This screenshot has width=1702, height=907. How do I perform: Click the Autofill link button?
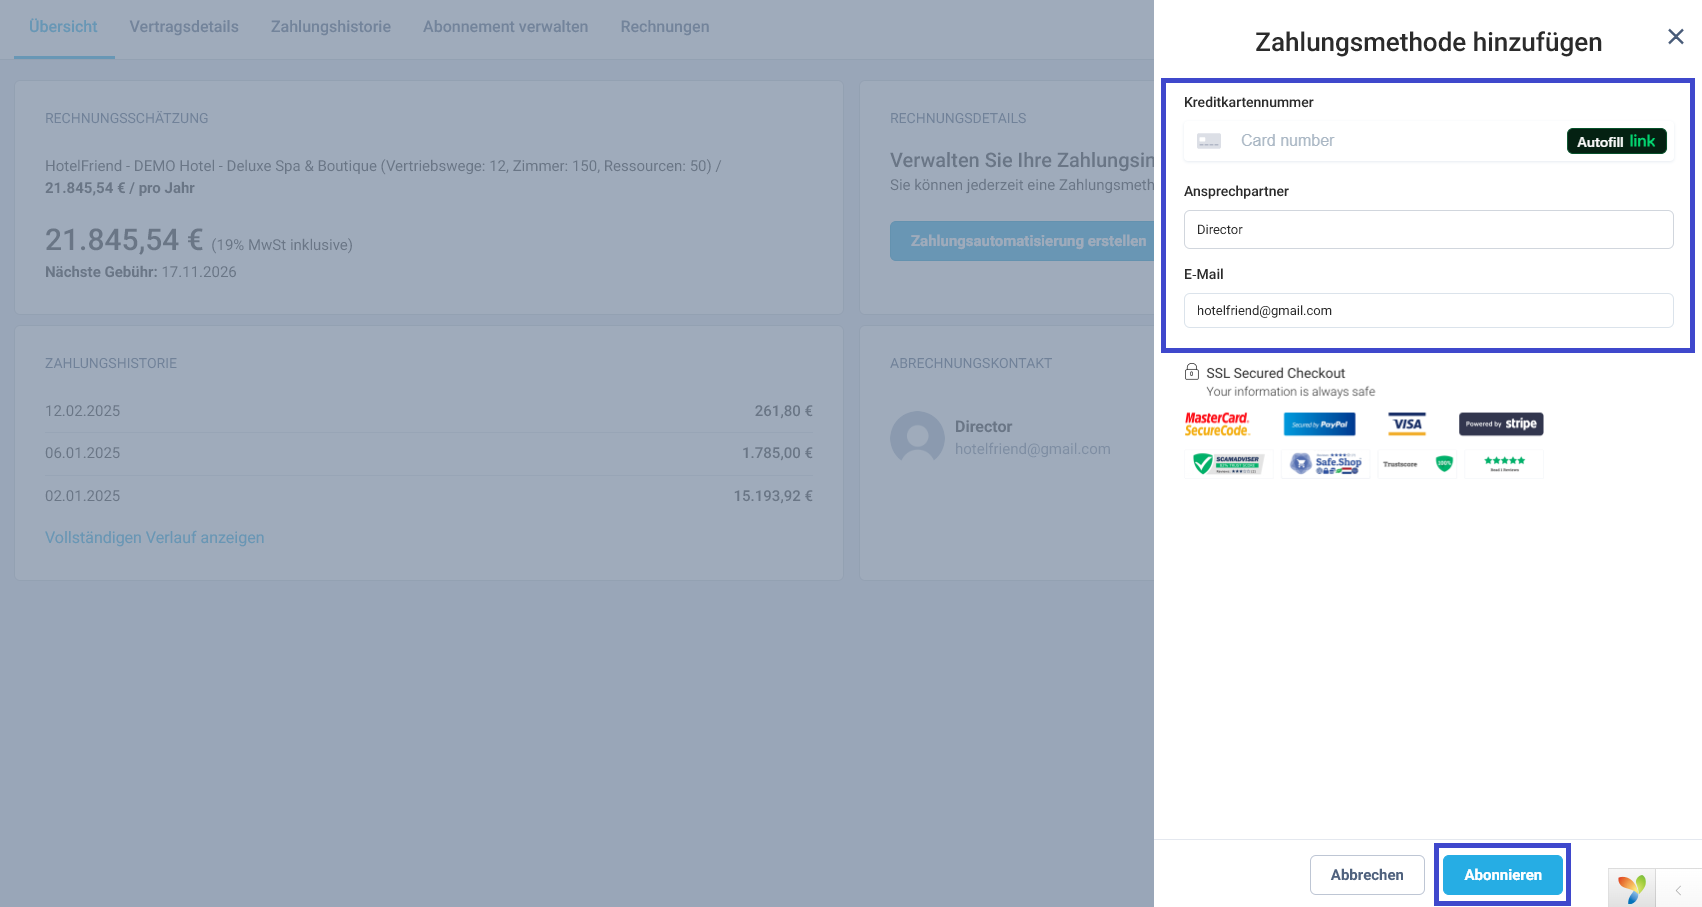1616,141
